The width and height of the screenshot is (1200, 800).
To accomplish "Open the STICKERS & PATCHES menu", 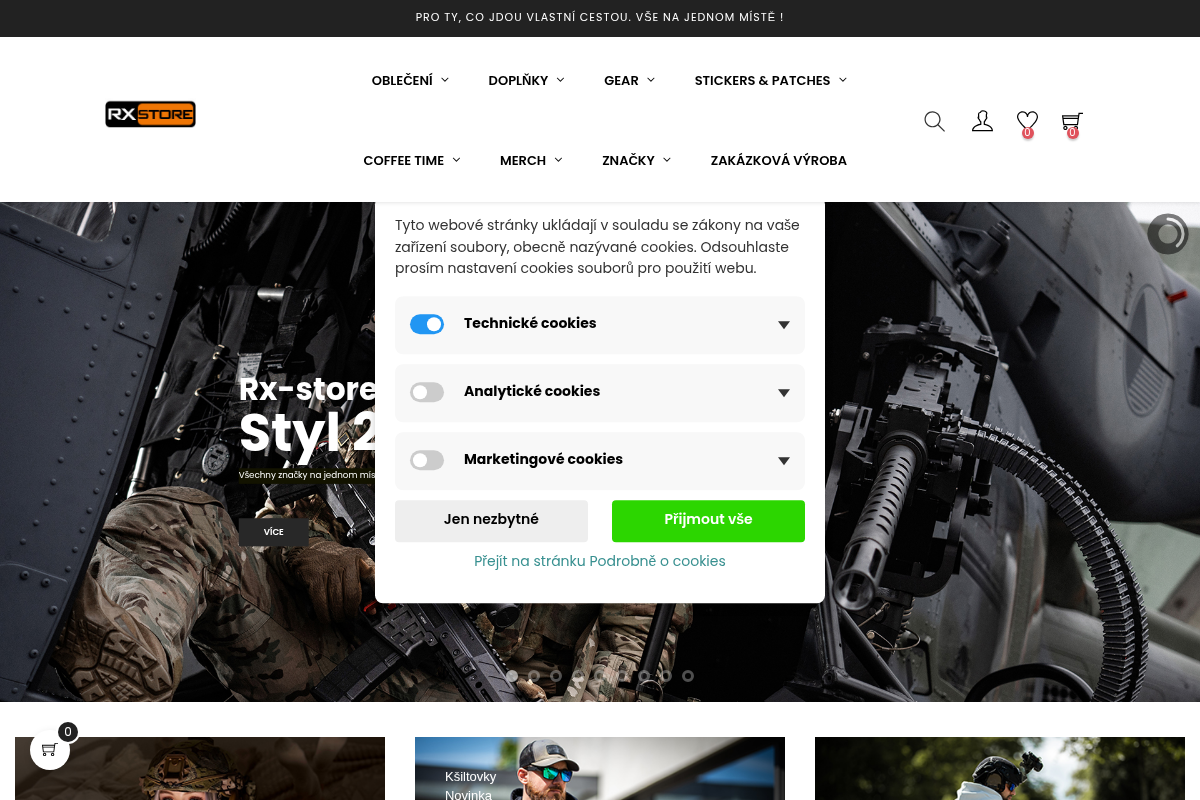I will tap(770, 80).
